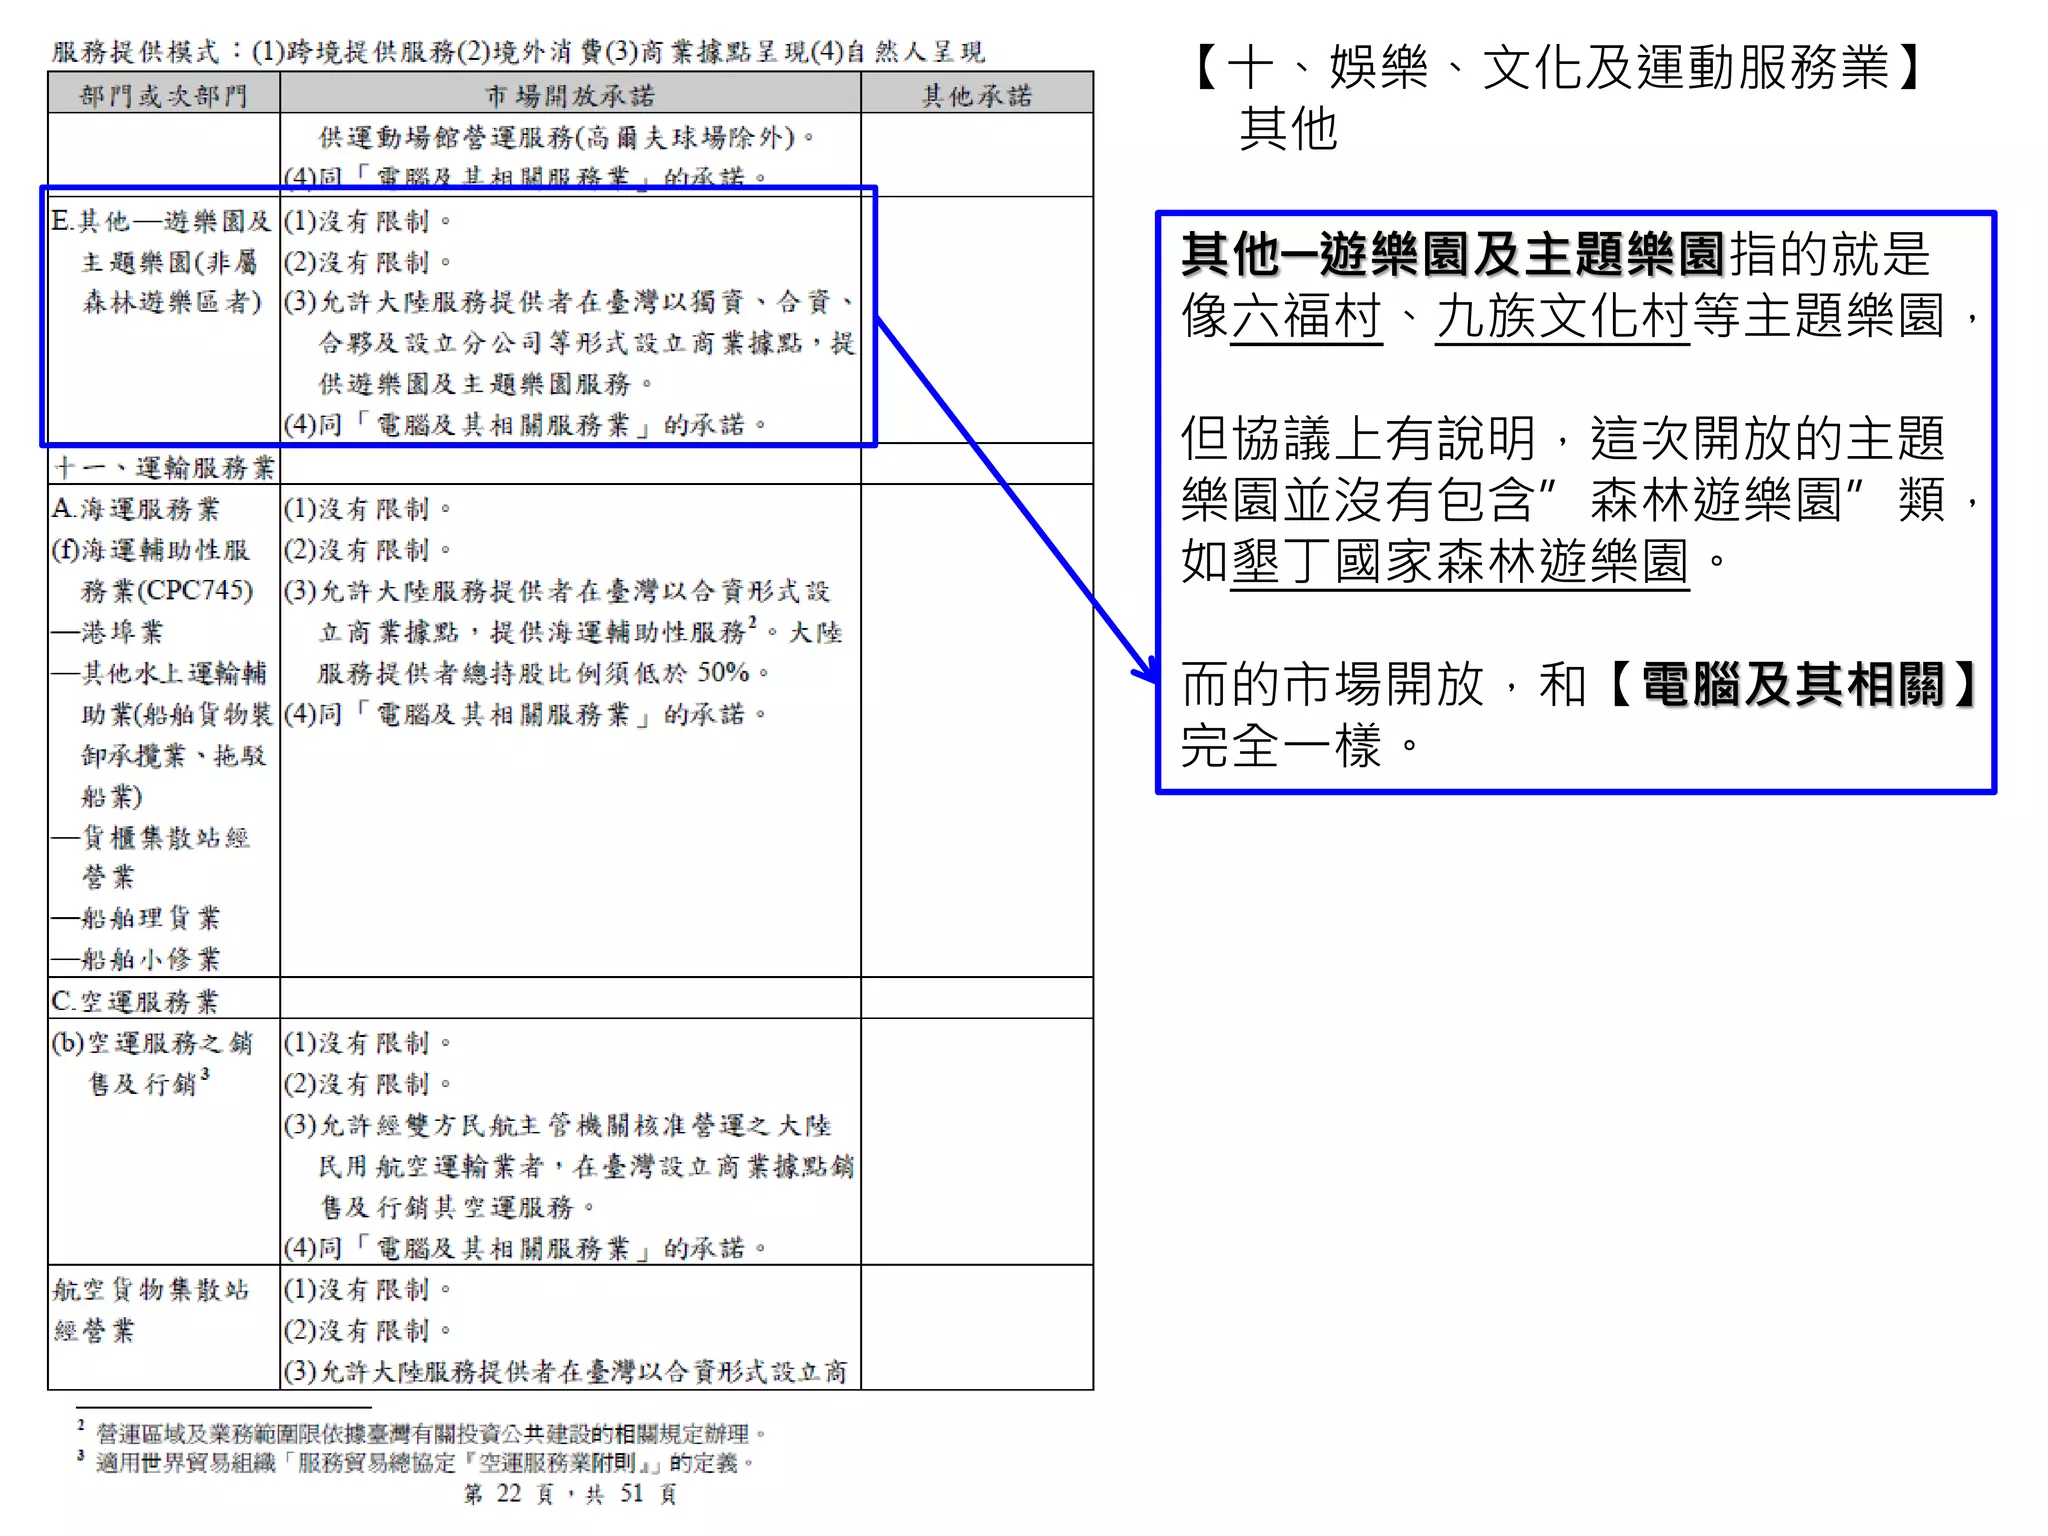Open the underlined 九族文化村 link
Screen dimensions: 2048x1536
[1562, 316]
